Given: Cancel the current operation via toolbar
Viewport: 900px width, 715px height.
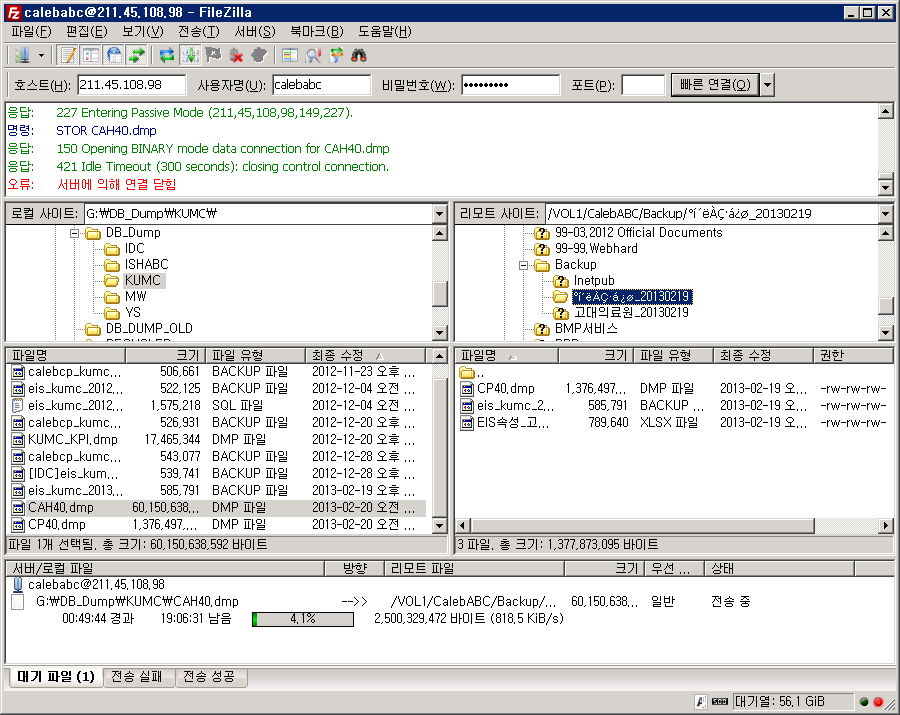Looking at the screenshot, I should tap(213, 55).
